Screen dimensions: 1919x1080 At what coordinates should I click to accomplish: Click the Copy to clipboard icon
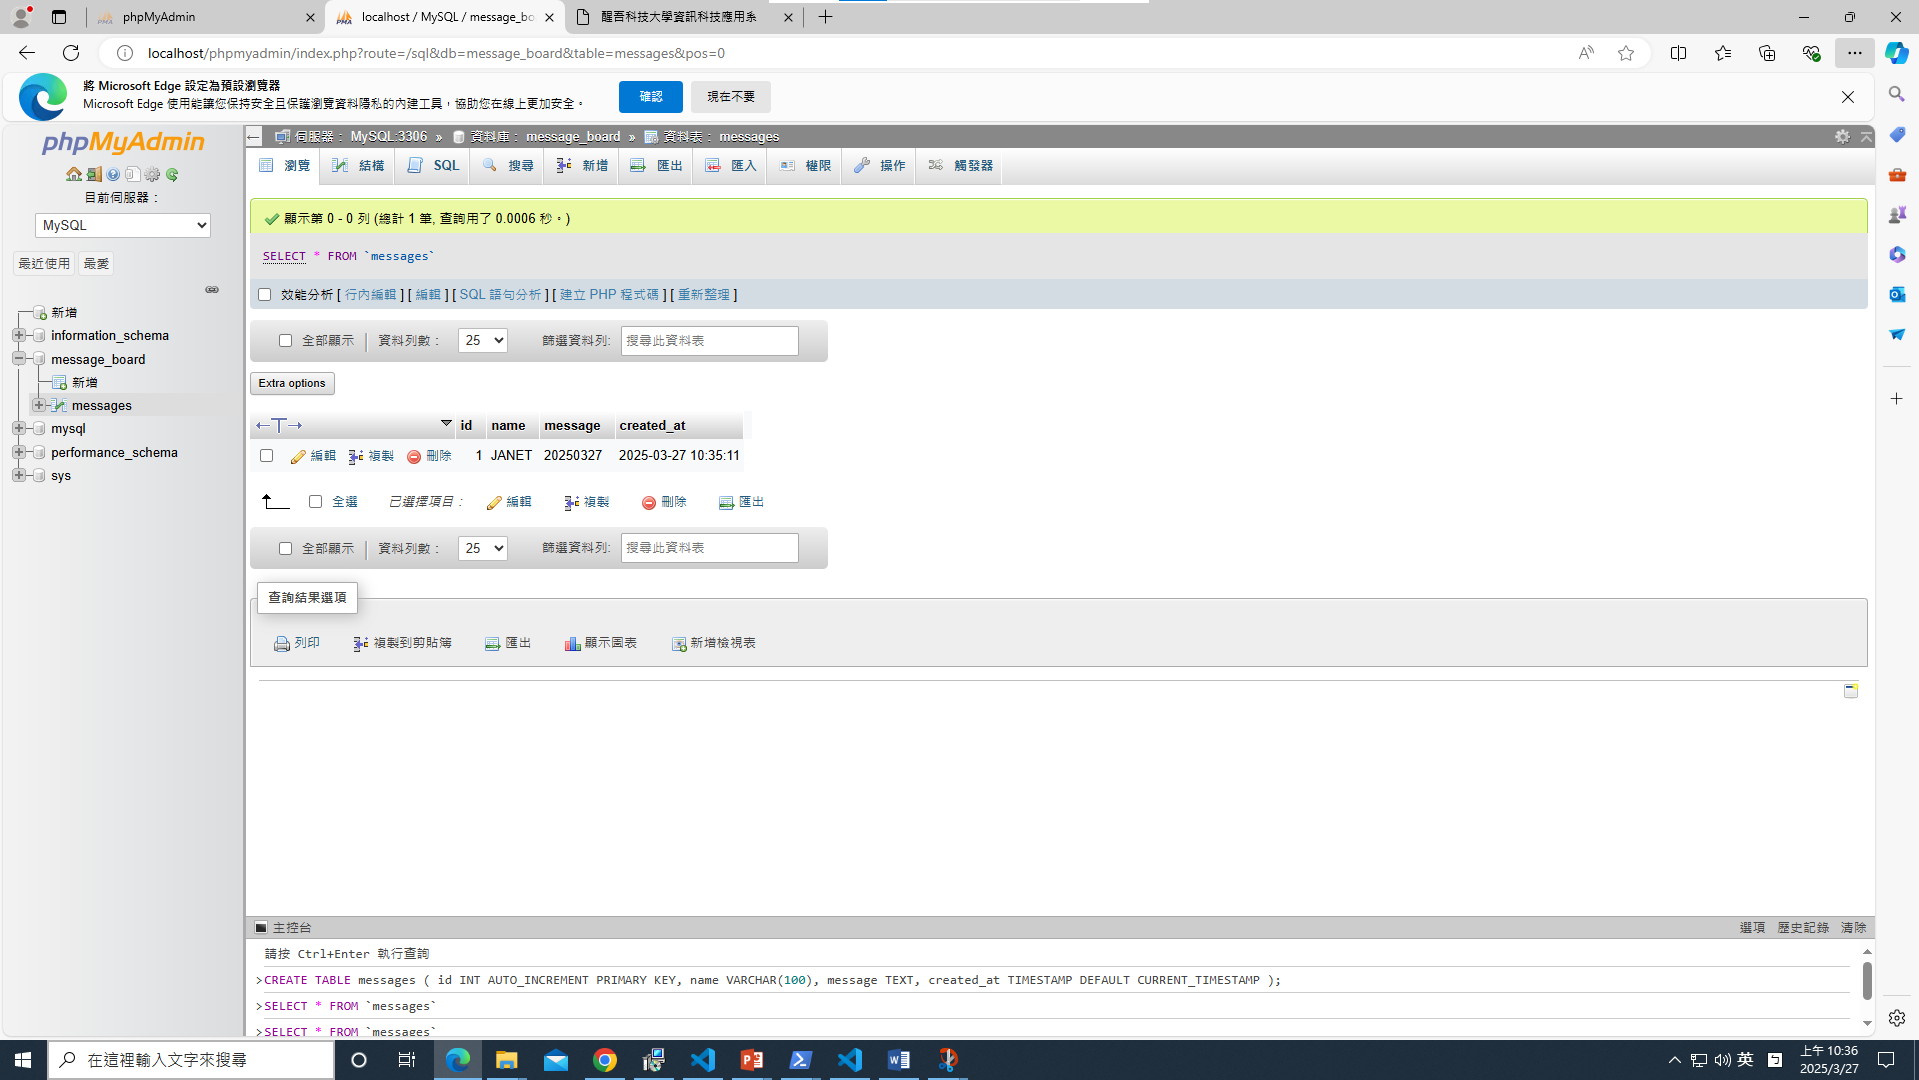361,643
